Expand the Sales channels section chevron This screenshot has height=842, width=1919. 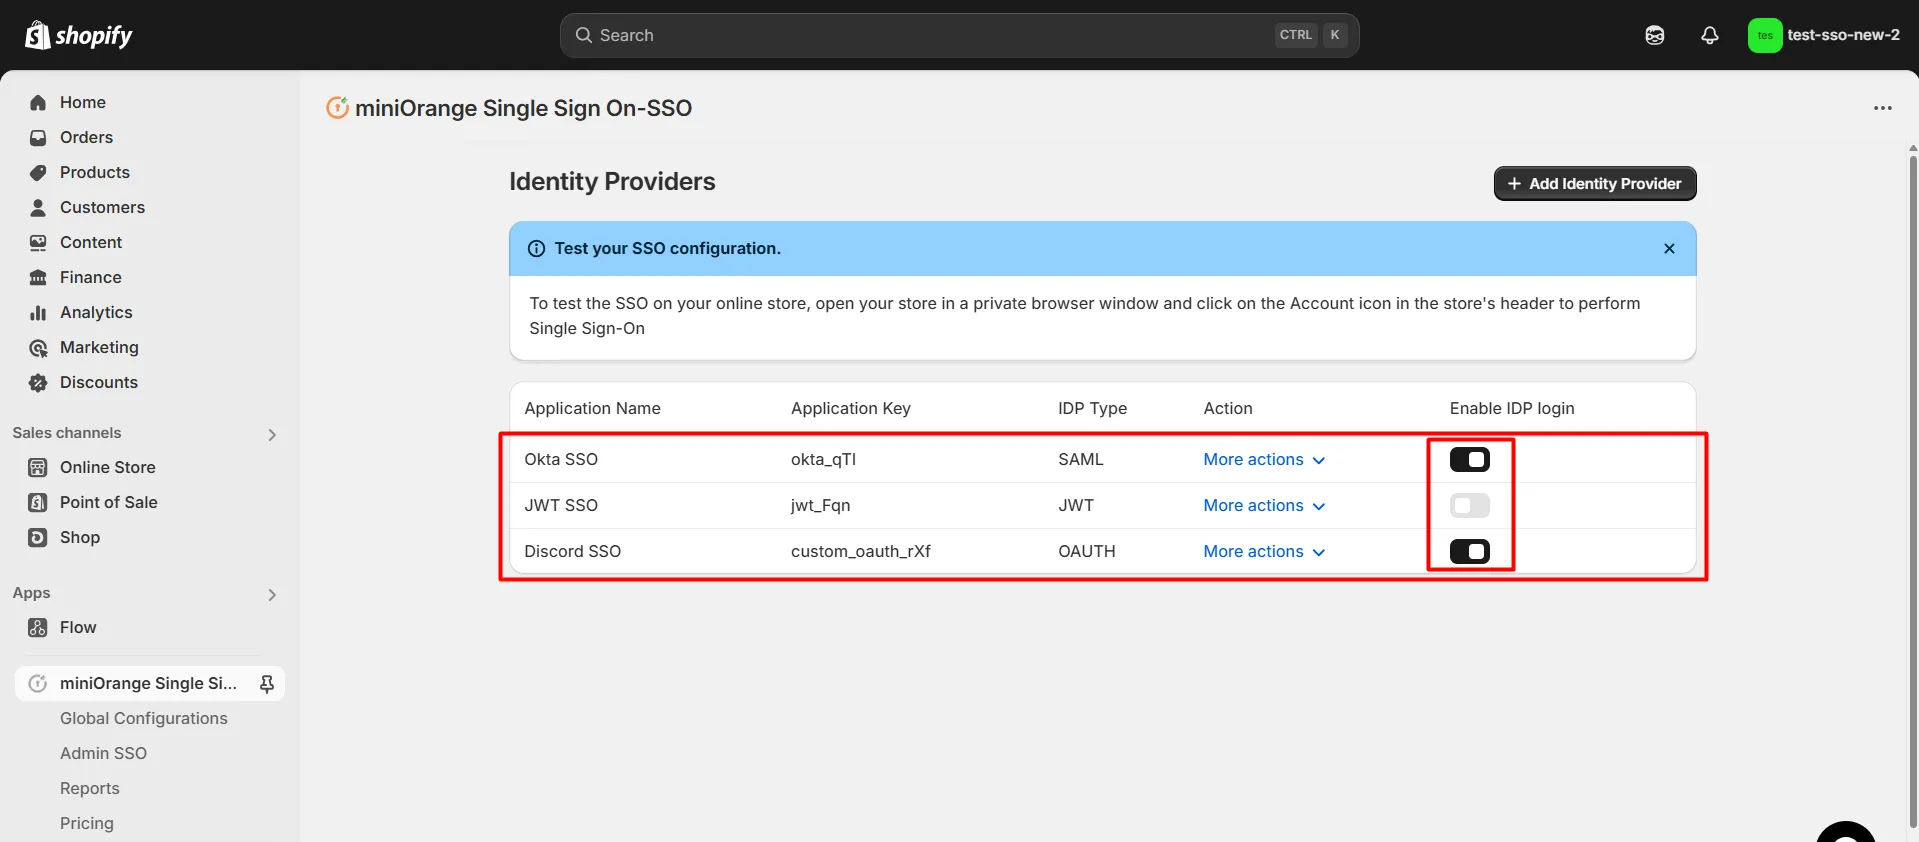272,435
